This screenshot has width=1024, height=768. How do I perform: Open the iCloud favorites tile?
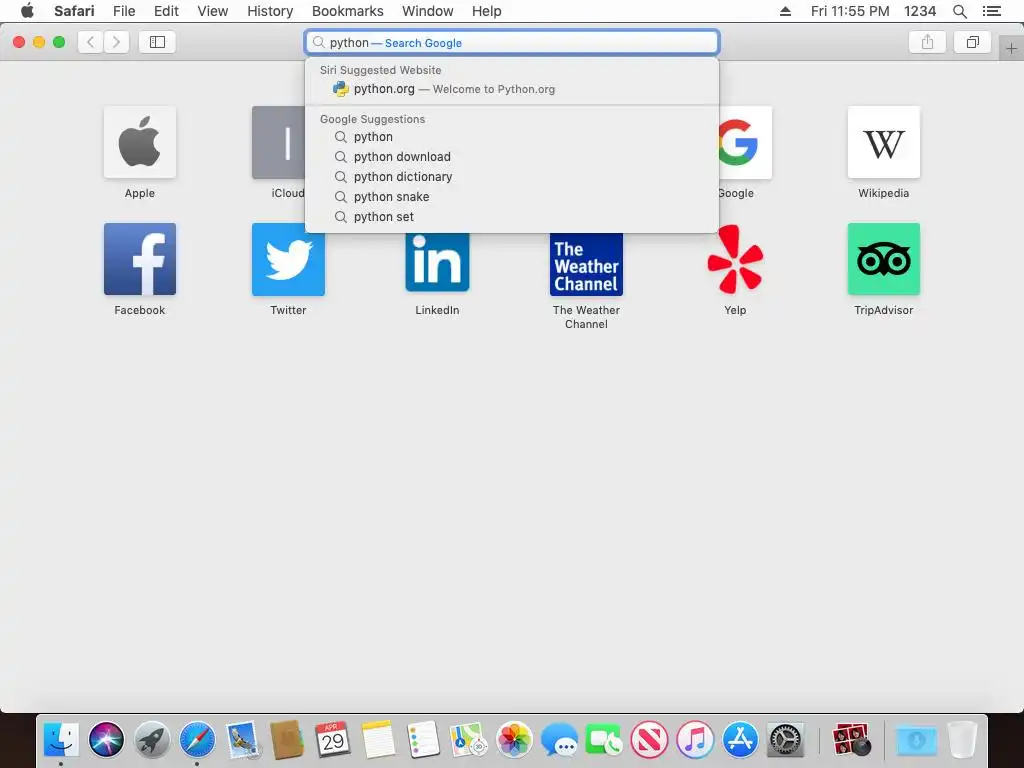pos(279,142)
